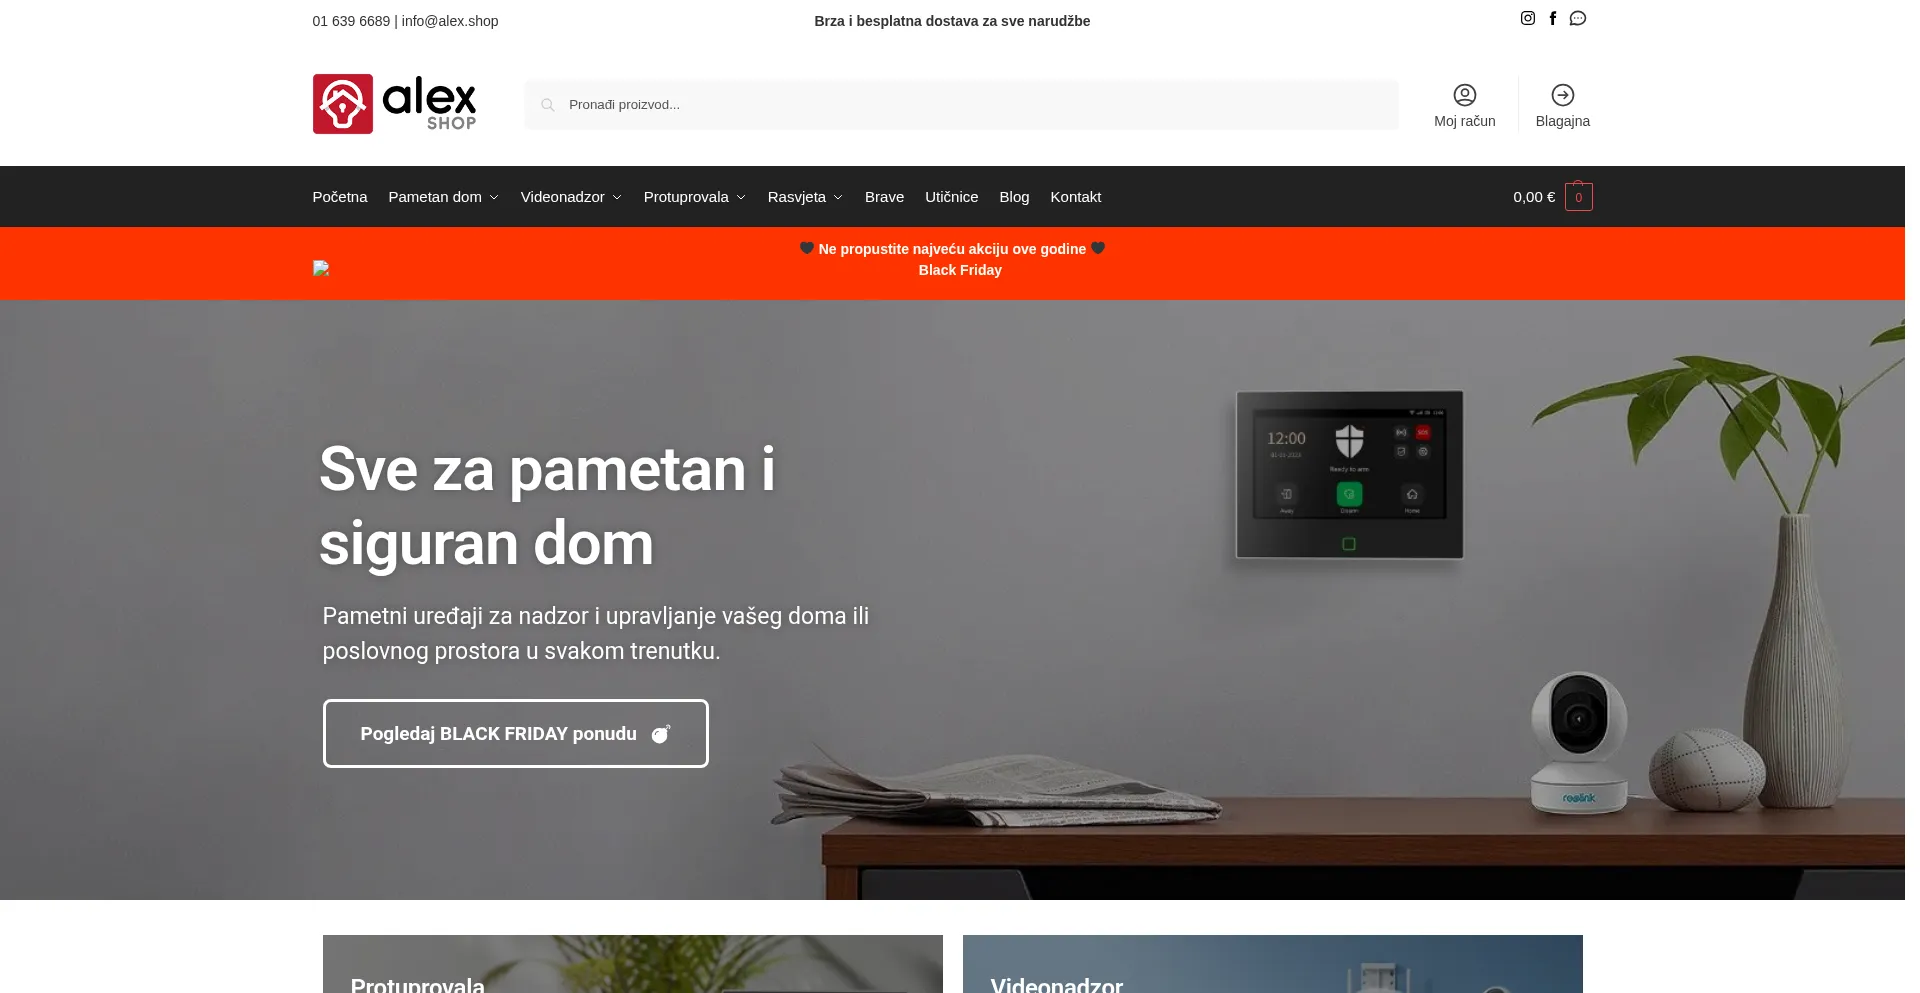
Task: Open the Instagram social icon
Action: click(1527, 18)
